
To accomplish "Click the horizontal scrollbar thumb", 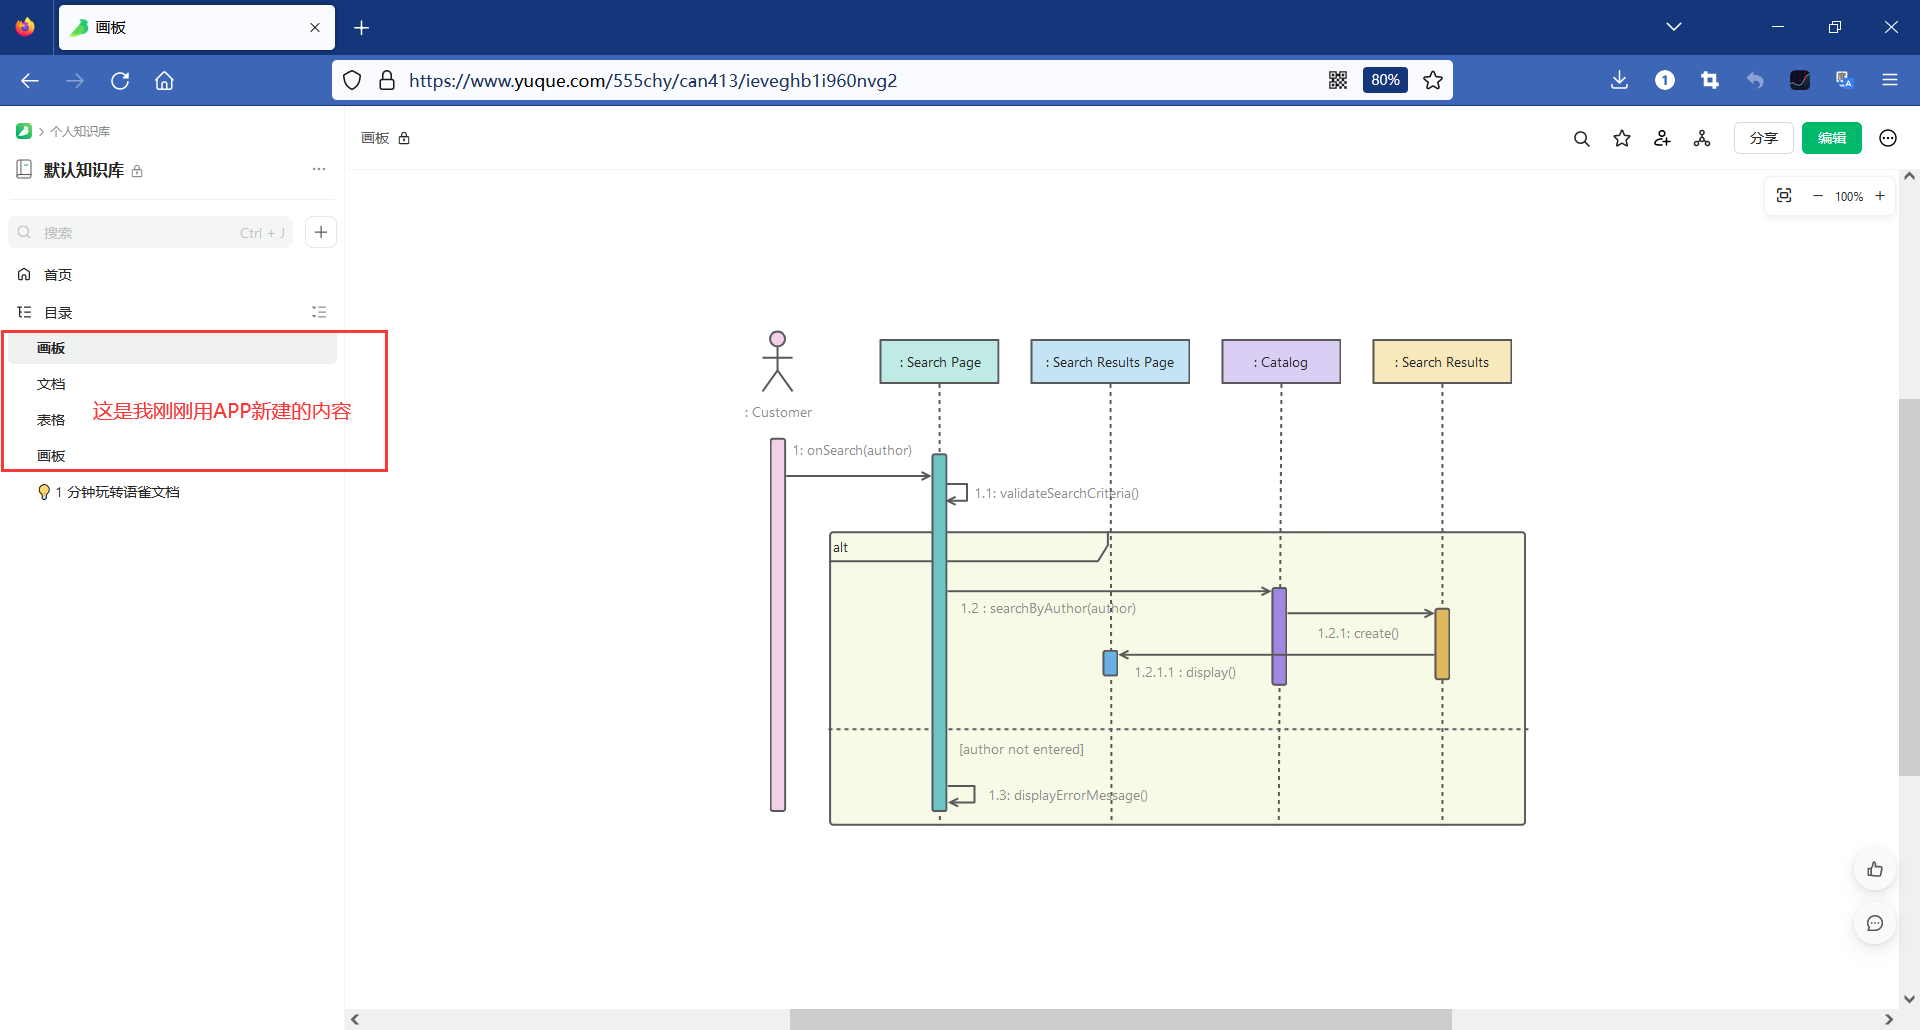I will pos(1120,1019).
